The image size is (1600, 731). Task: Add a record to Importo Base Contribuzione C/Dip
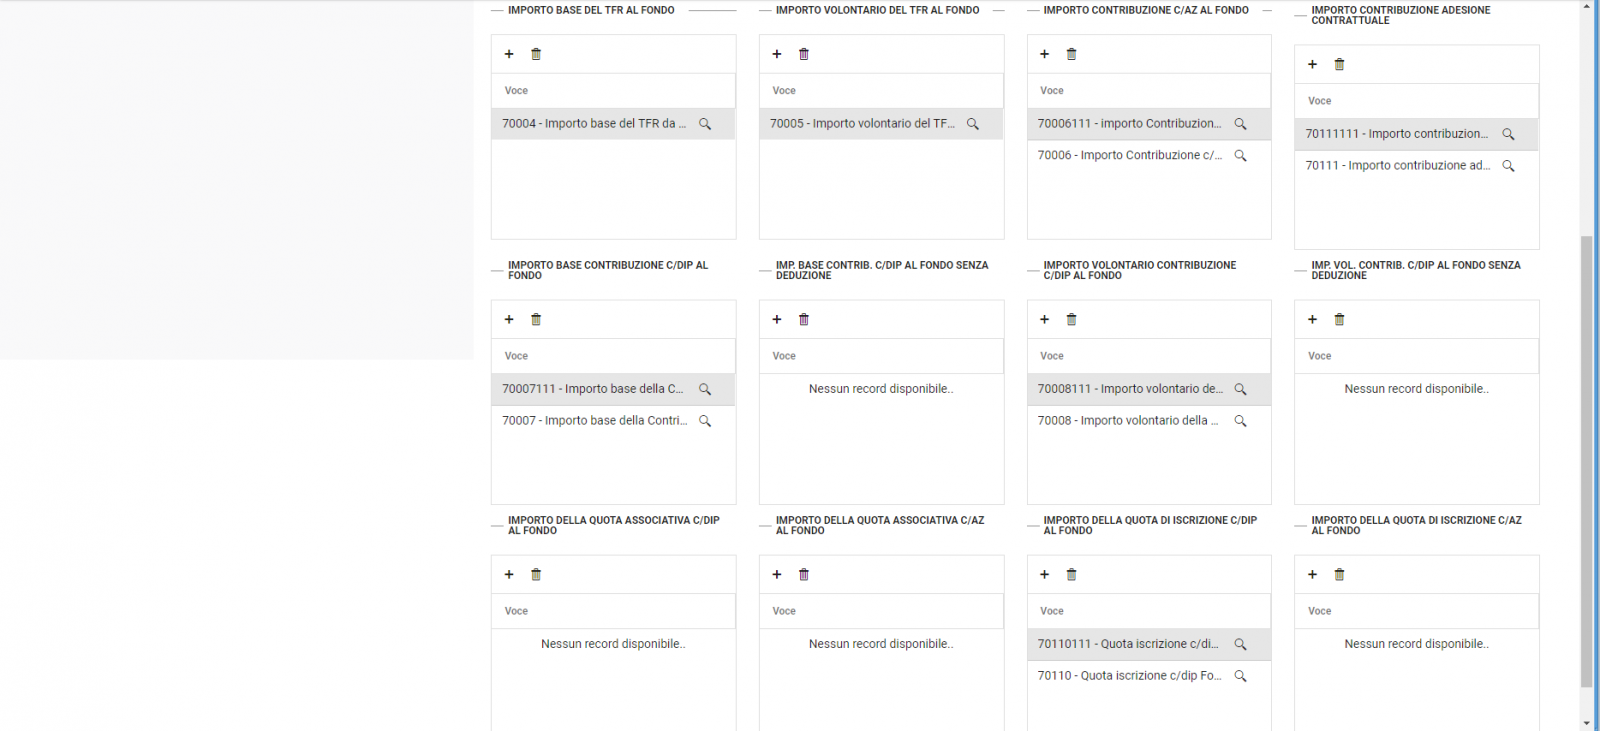pos(509,319)
